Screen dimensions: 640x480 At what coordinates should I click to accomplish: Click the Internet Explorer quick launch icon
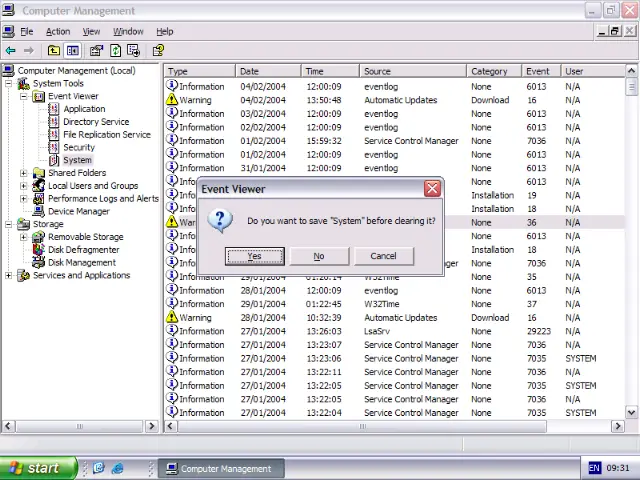[x=118, y=468]
